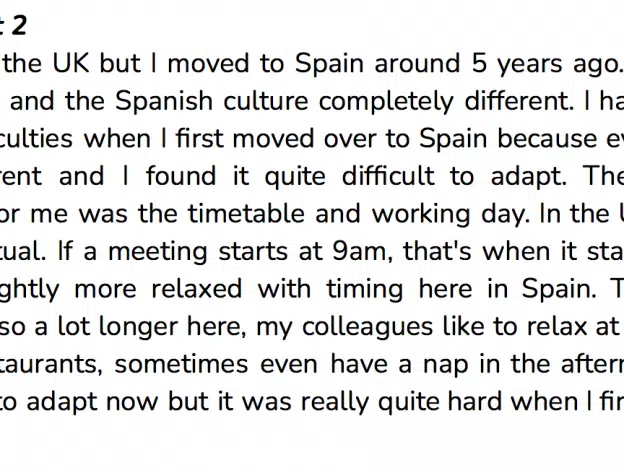624x468 pixels.
Task: Click the word "completely" in line two
Action: 386,102
